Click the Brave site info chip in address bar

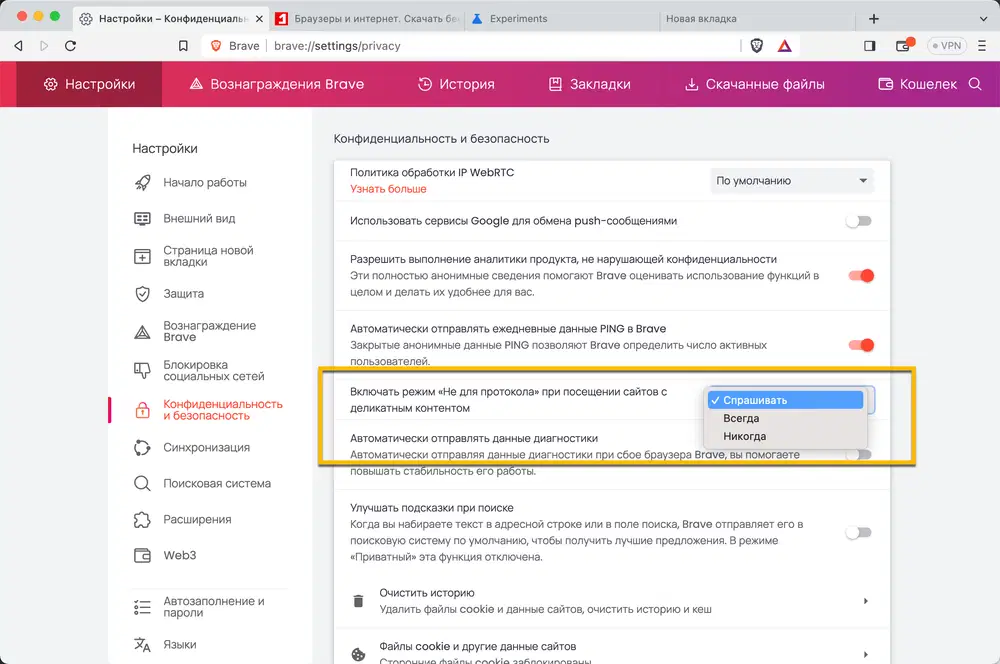click(x=235, y=46)
